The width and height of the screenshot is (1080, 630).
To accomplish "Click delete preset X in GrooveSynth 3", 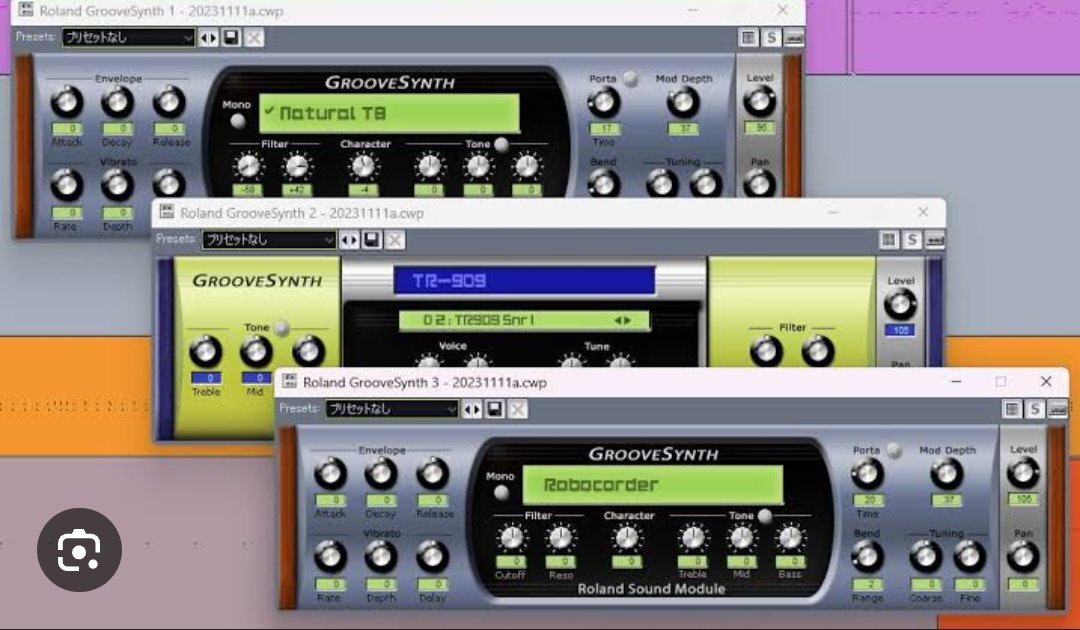I will pos(517,409).
